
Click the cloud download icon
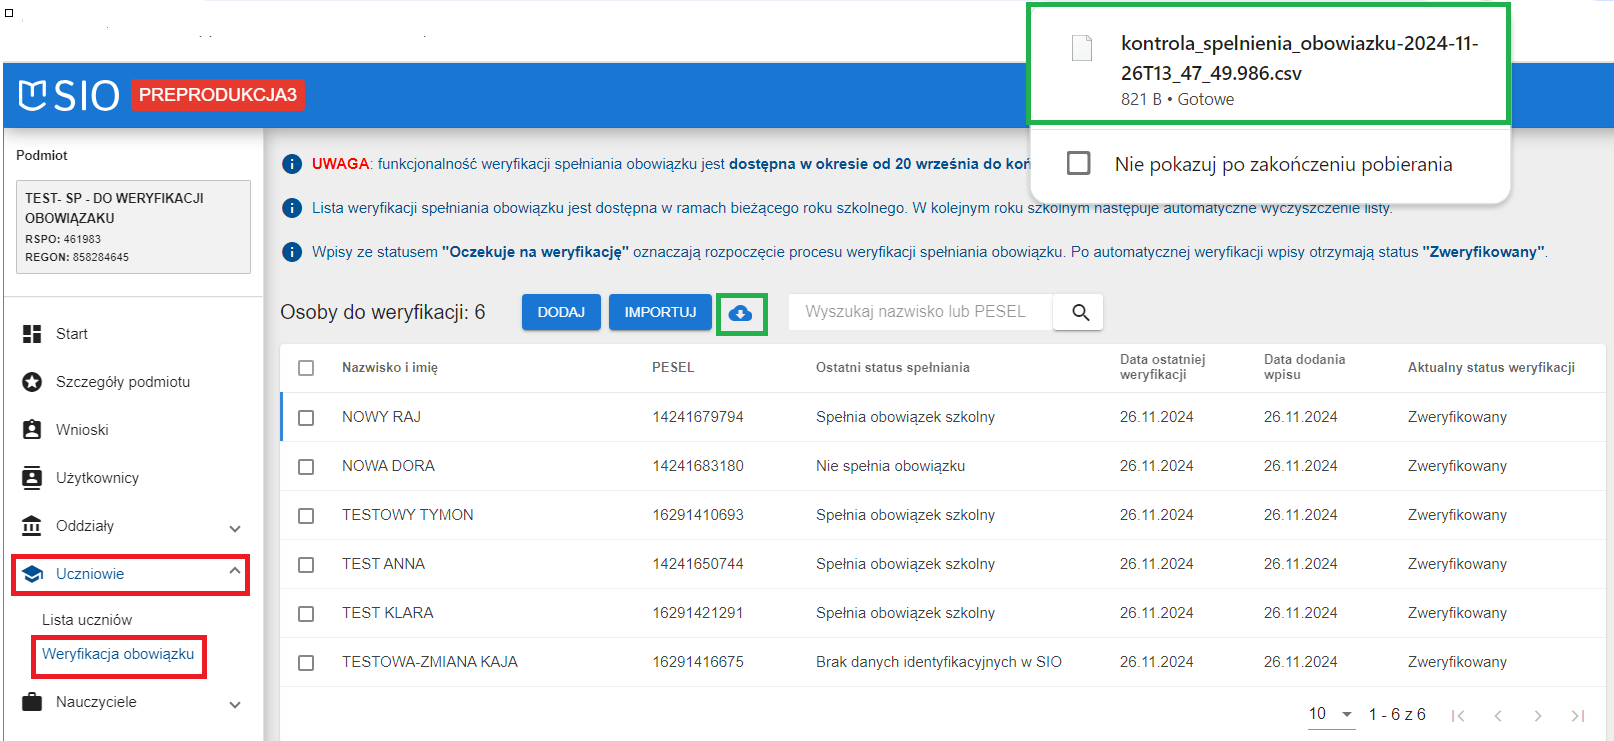741,314
